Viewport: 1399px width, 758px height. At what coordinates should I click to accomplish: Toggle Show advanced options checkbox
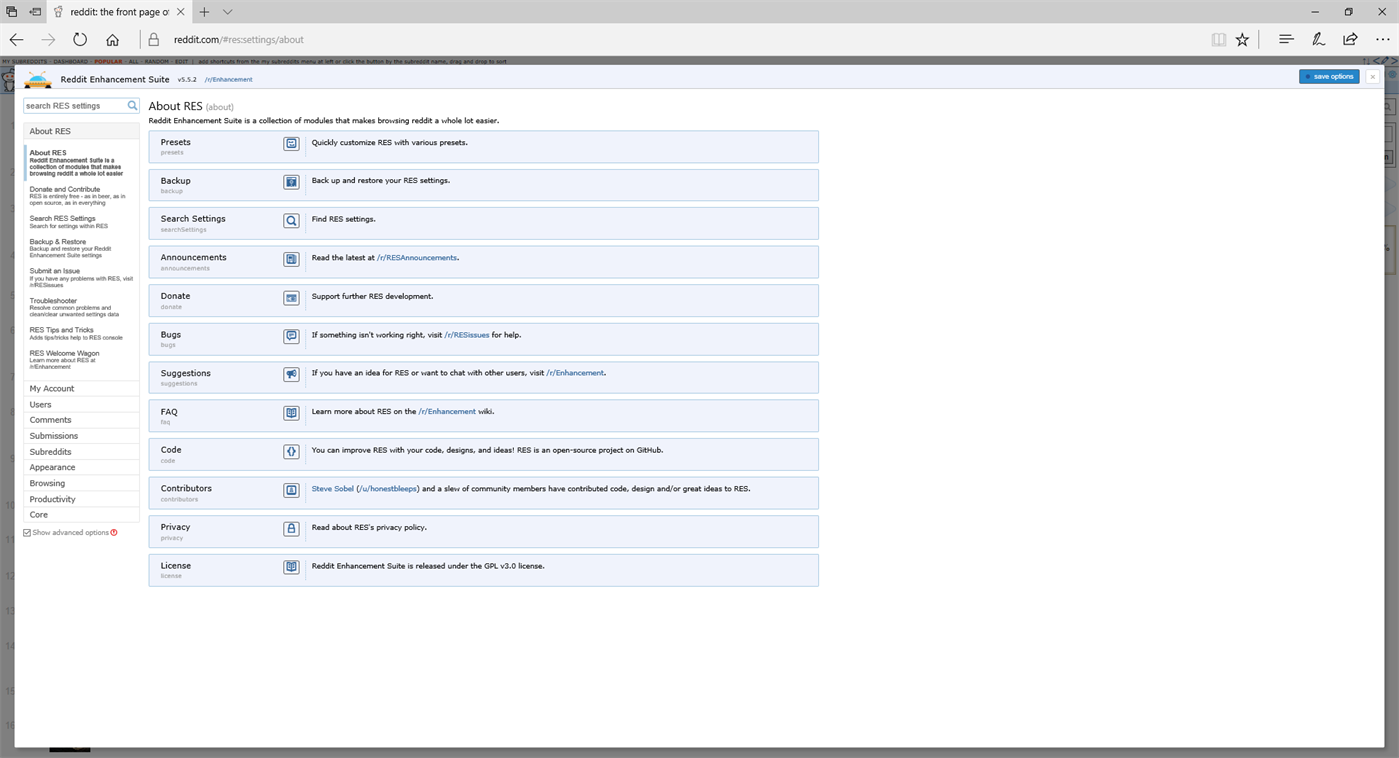point(27,533)
